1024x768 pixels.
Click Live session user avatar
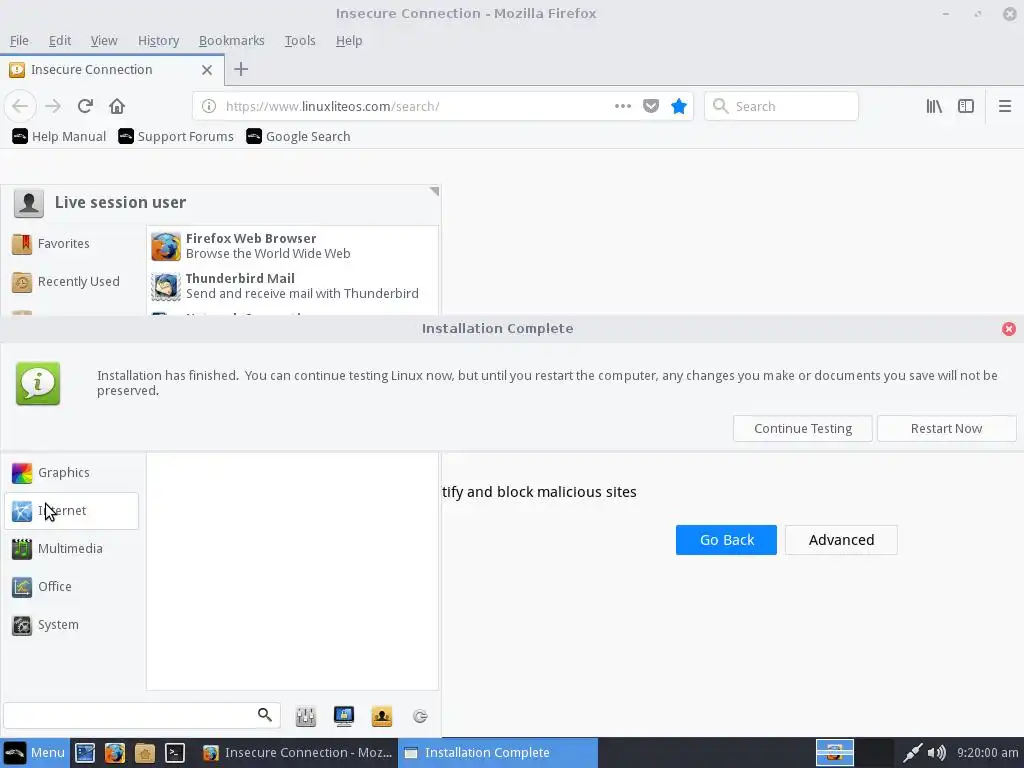29,203
